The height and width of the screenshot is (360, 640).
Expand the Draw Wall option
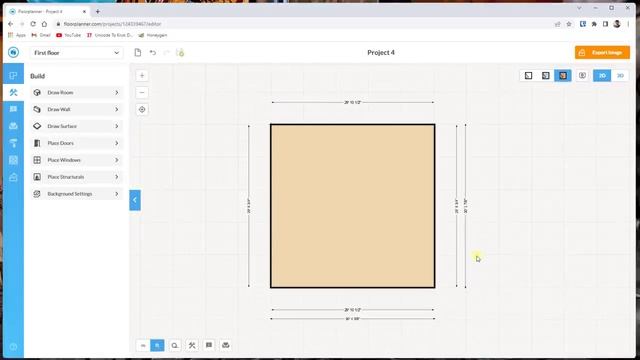coord(76,109)
